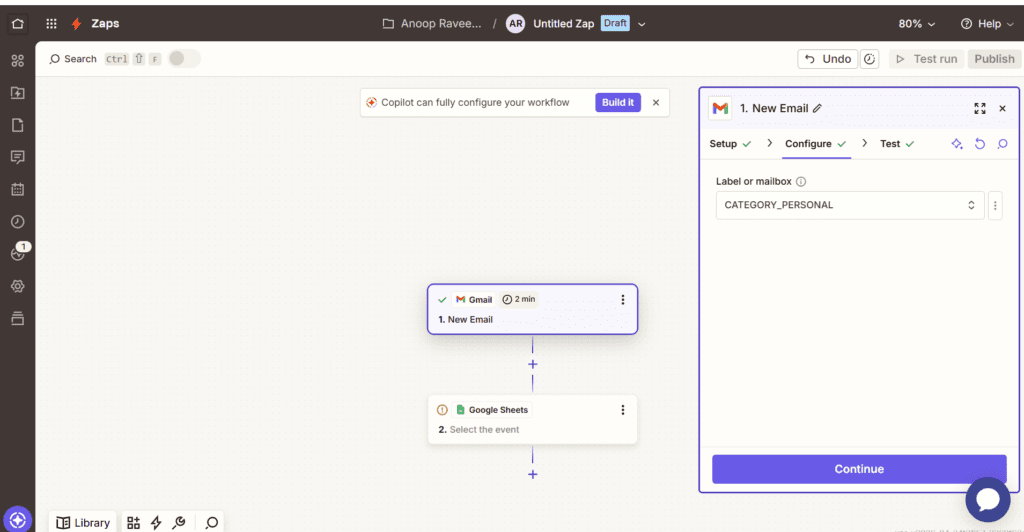Image resolution: width=1024 pixels, height=532 pixels.
Task: Click the AI sparkle icon in step panel
Action: click(x=957, y=144)
